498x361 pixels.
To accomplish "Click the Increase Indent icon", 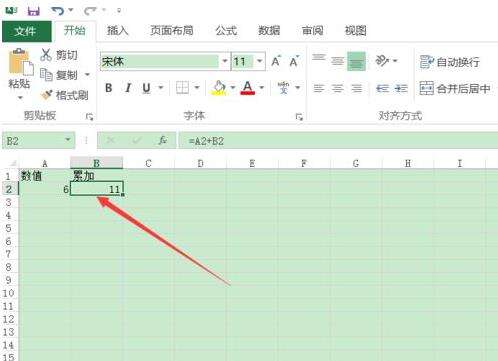I will tap(401, 88).
